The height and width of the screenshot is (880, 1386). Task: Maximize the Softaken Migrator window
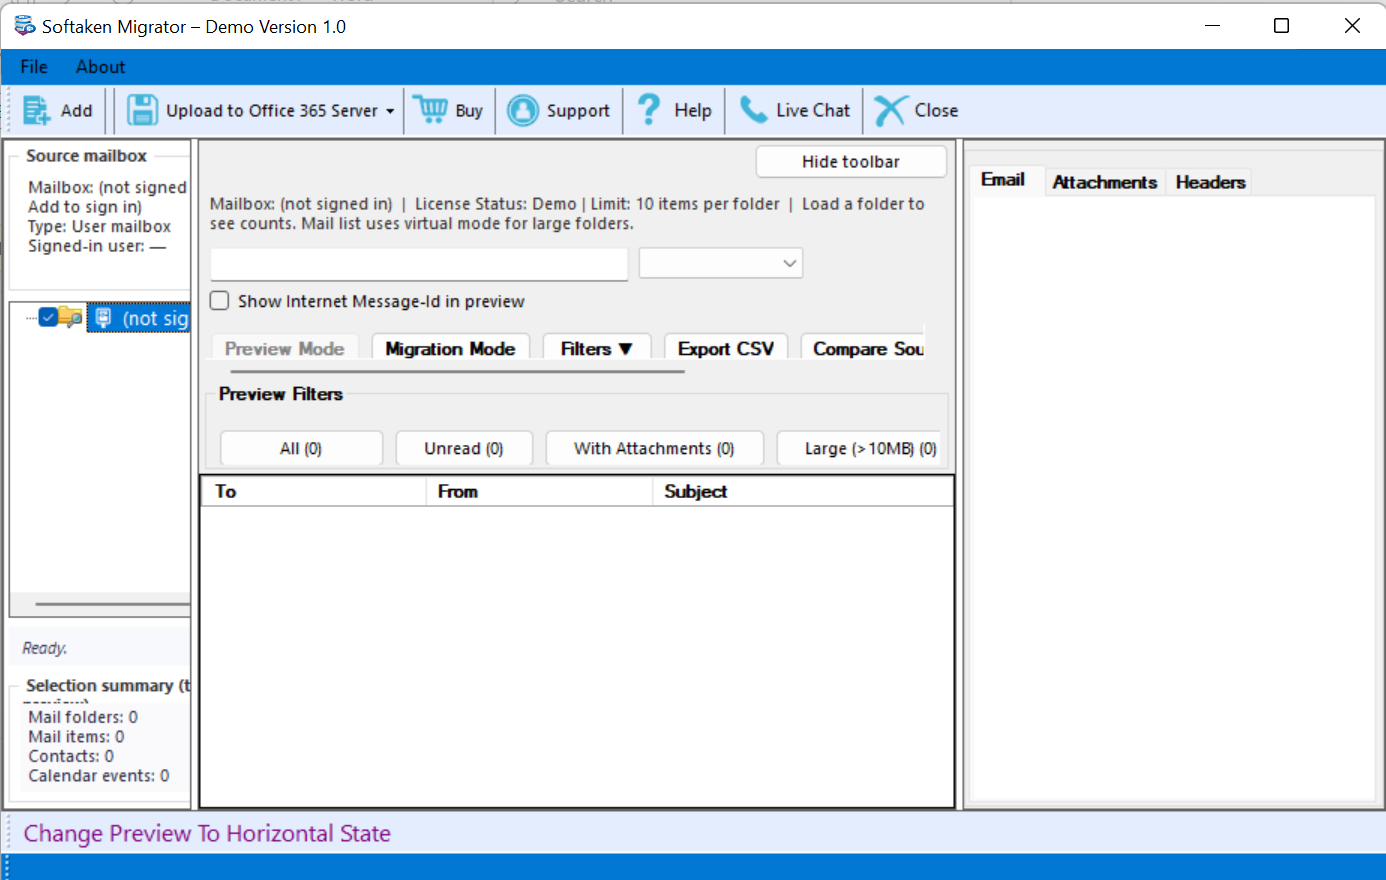click(1281, 26)
